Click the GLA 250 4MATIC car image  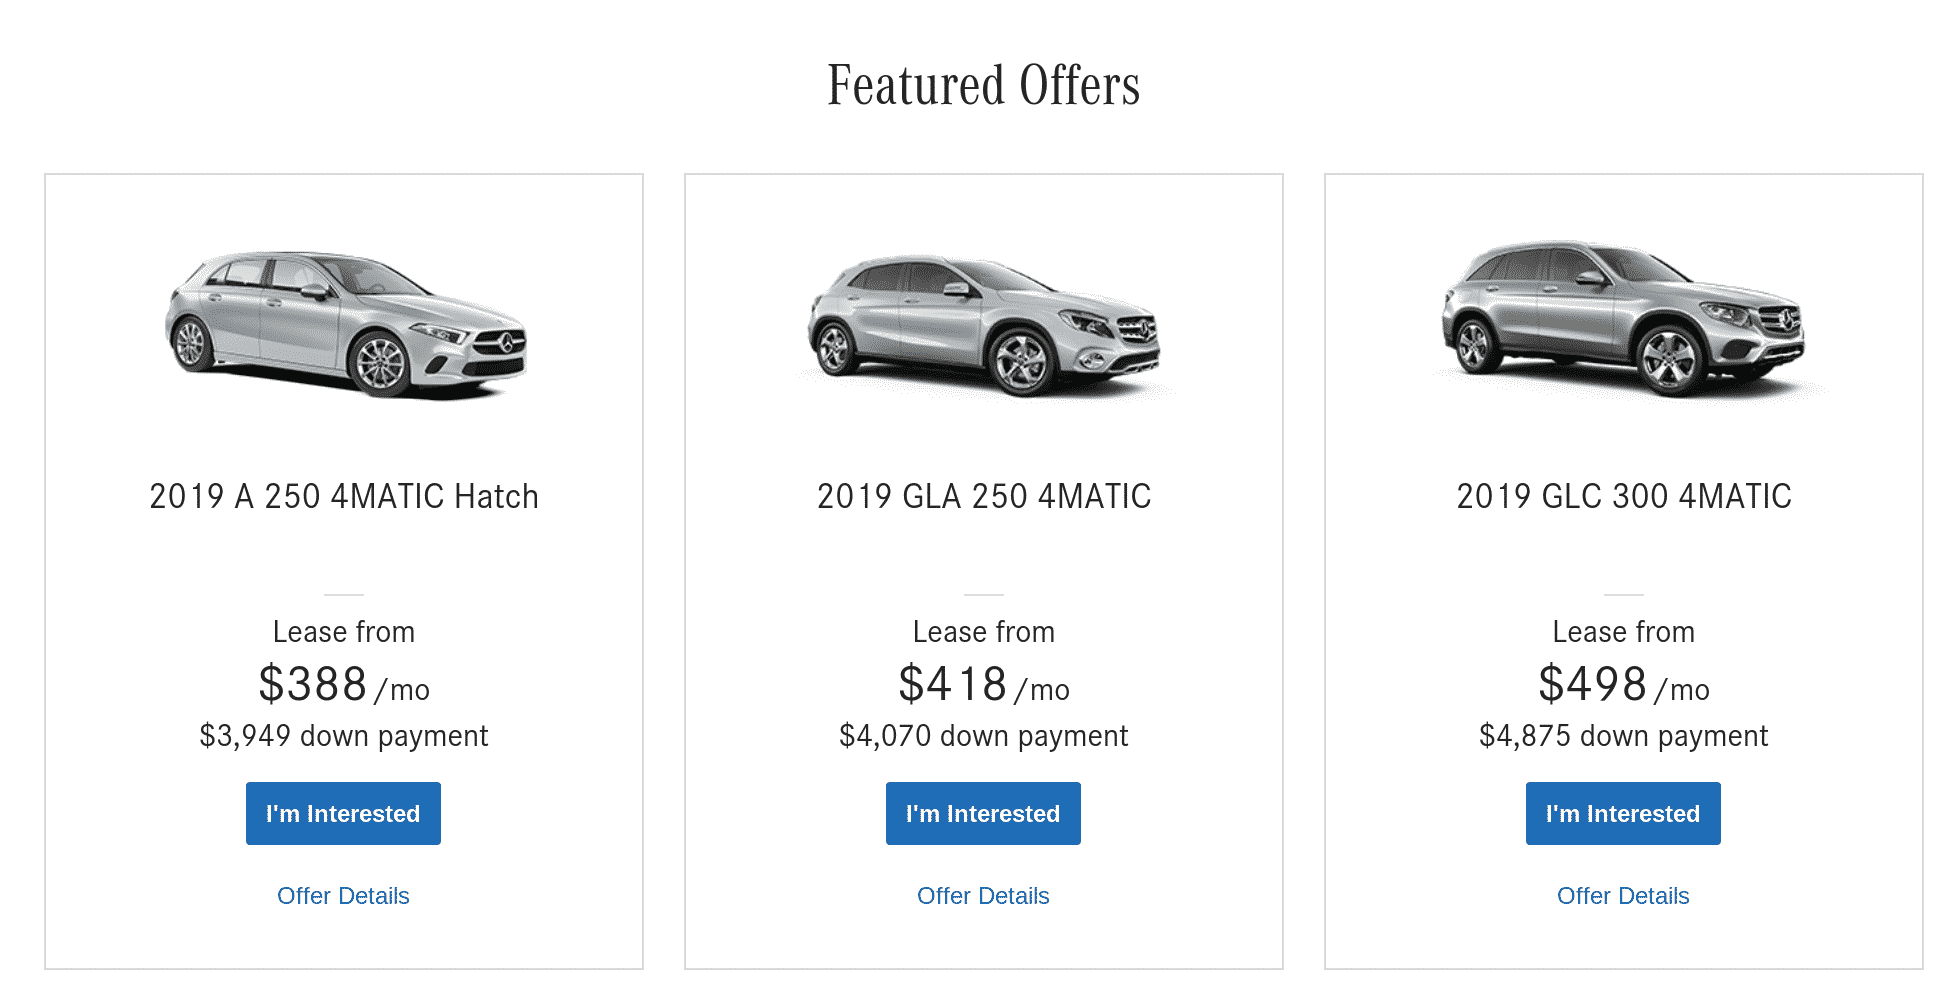coord(984,325)
